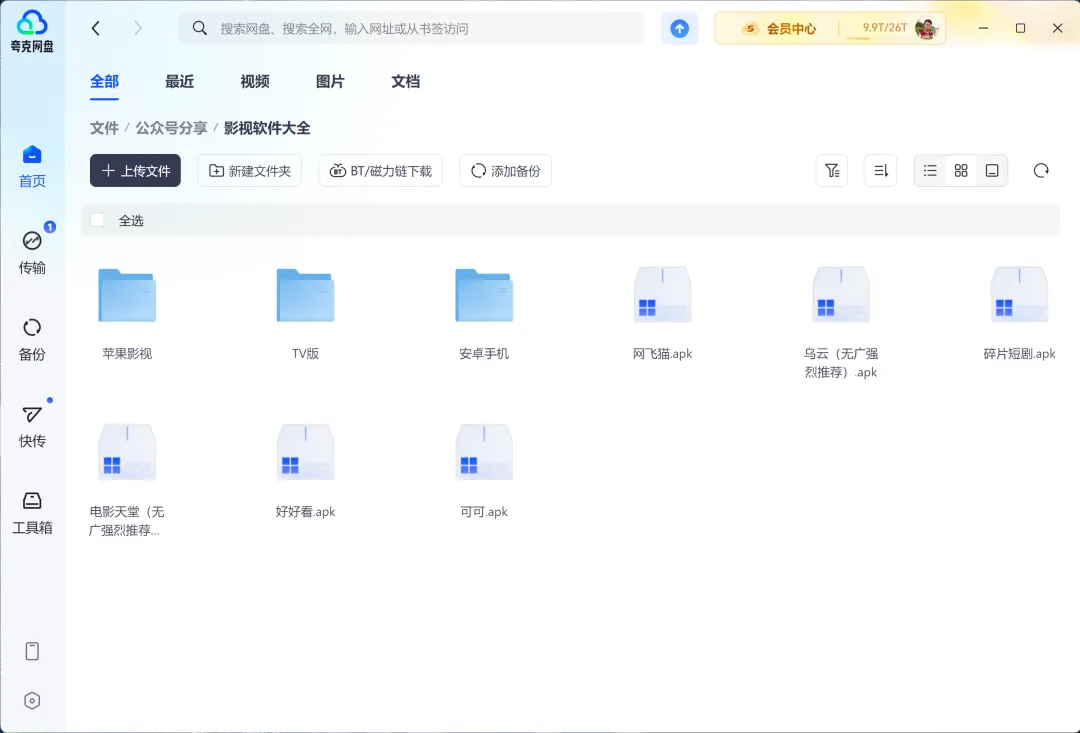Click the 可可.apk file name

tap(484, 511)
